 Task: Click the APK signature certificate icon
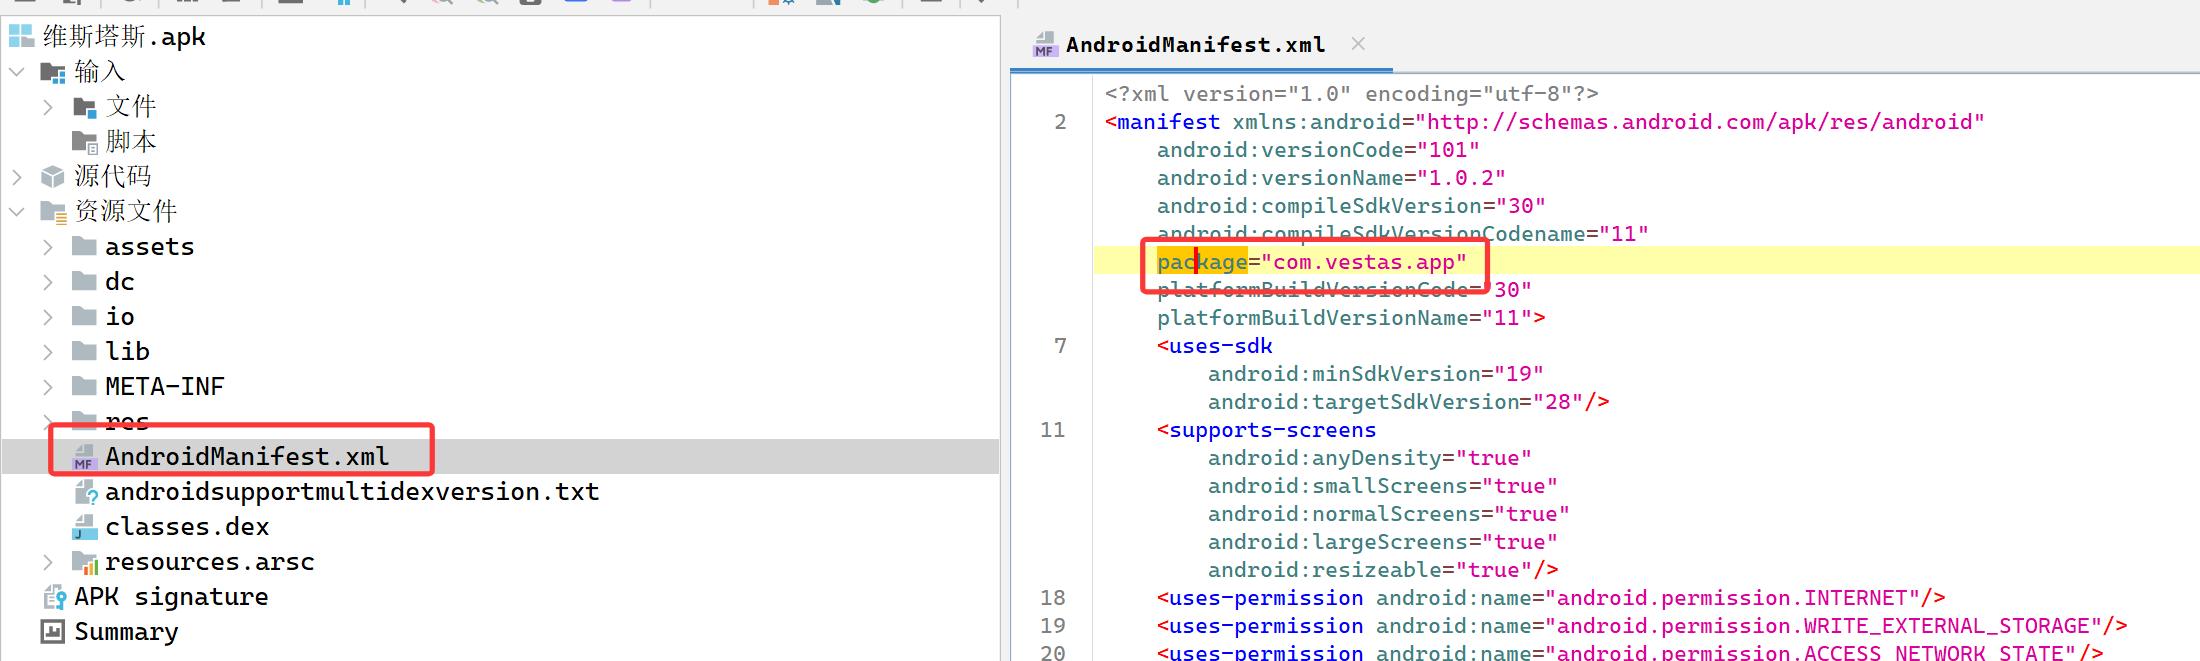(54, 598)
